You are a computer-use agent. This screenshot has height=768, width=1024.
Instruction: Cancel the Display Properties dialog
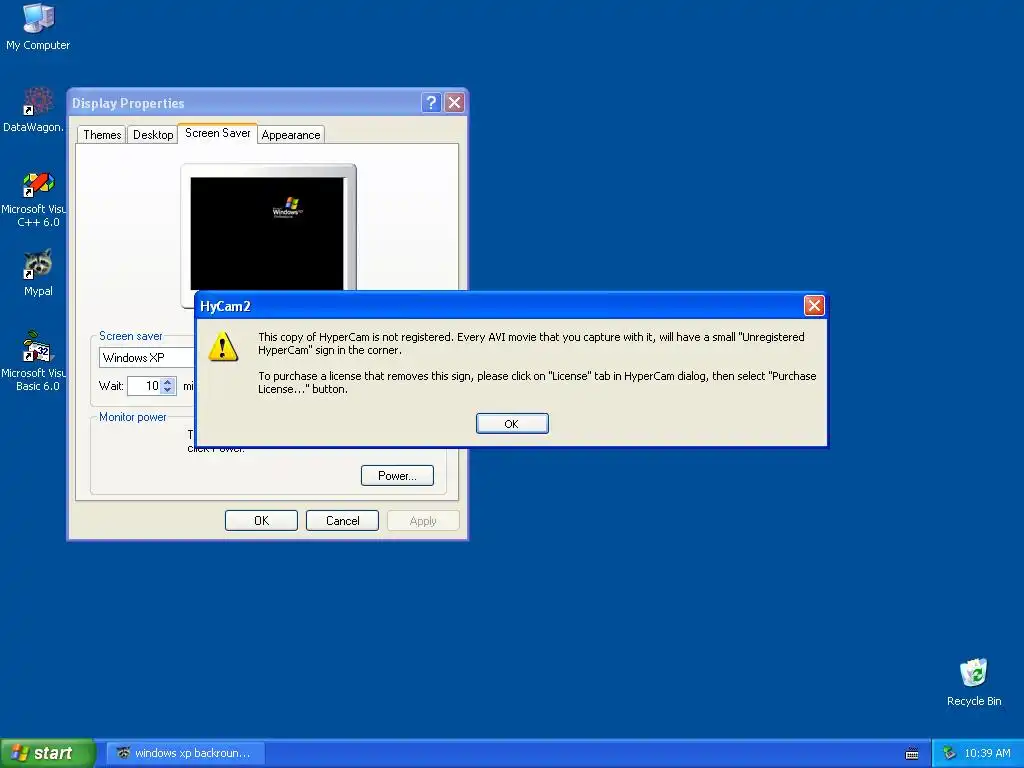[342, 520]
